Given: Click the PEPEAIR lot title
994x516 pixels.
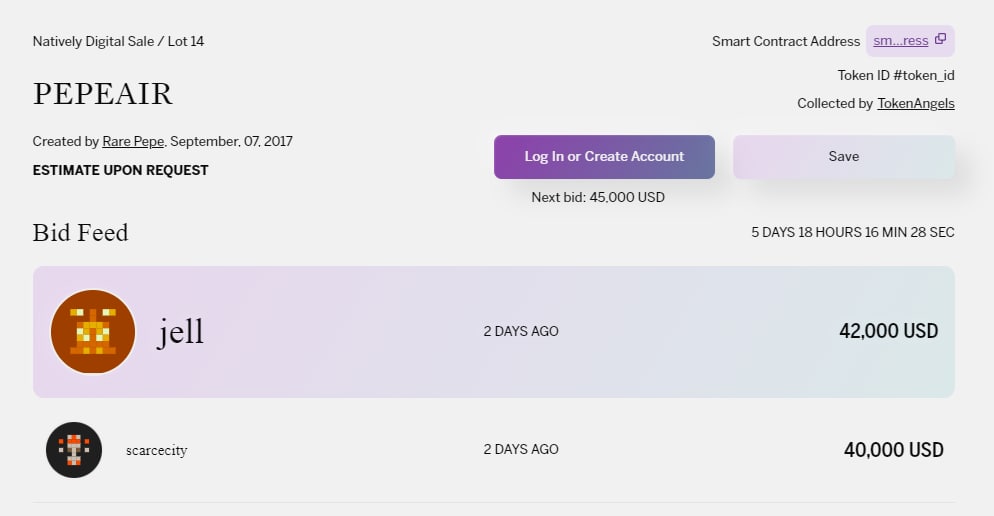Looking at the screenshot, I should [x=103, y=94].
